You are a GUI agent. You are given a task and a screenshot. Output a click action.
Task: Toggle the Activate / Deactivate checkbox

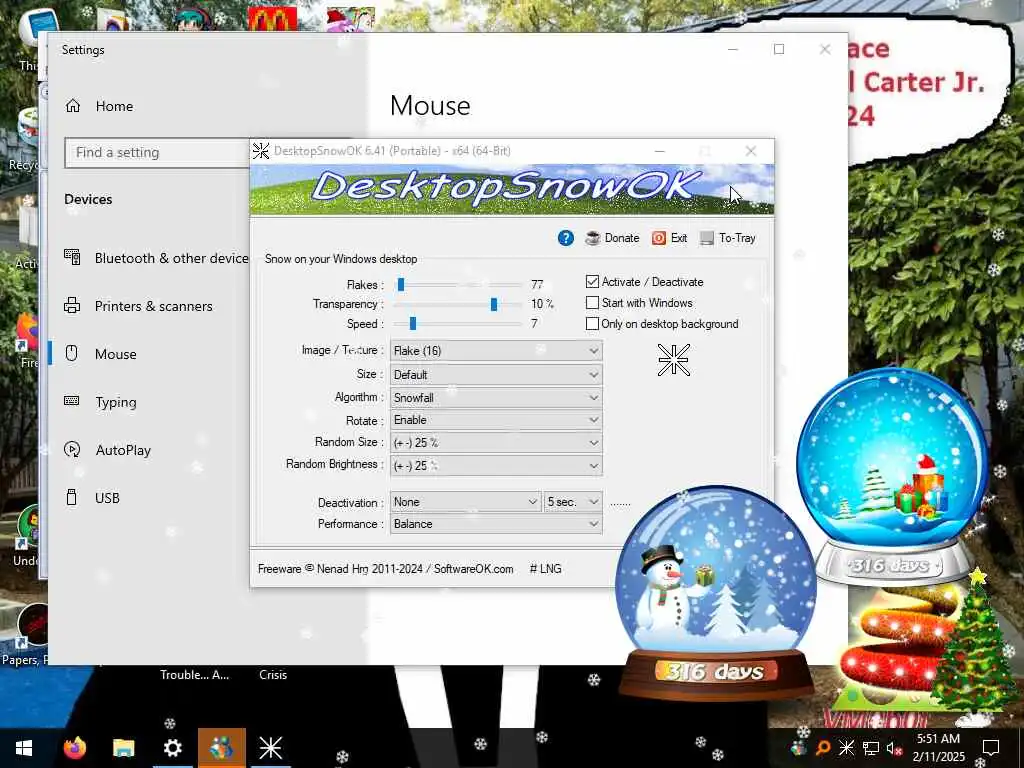pyautogui.click(x=592, y=281)
